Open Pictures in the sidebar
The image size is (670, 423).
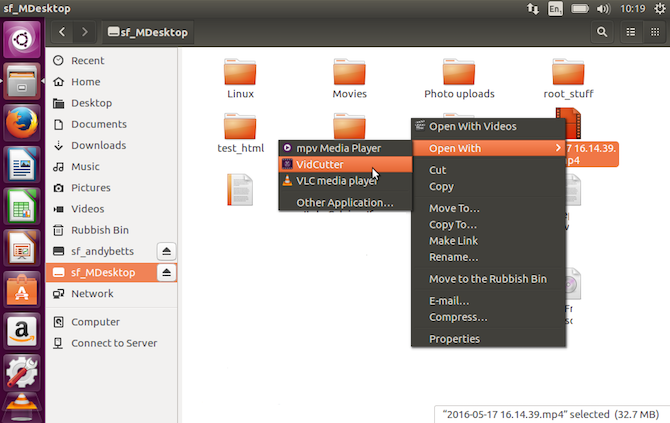(112, 188)
